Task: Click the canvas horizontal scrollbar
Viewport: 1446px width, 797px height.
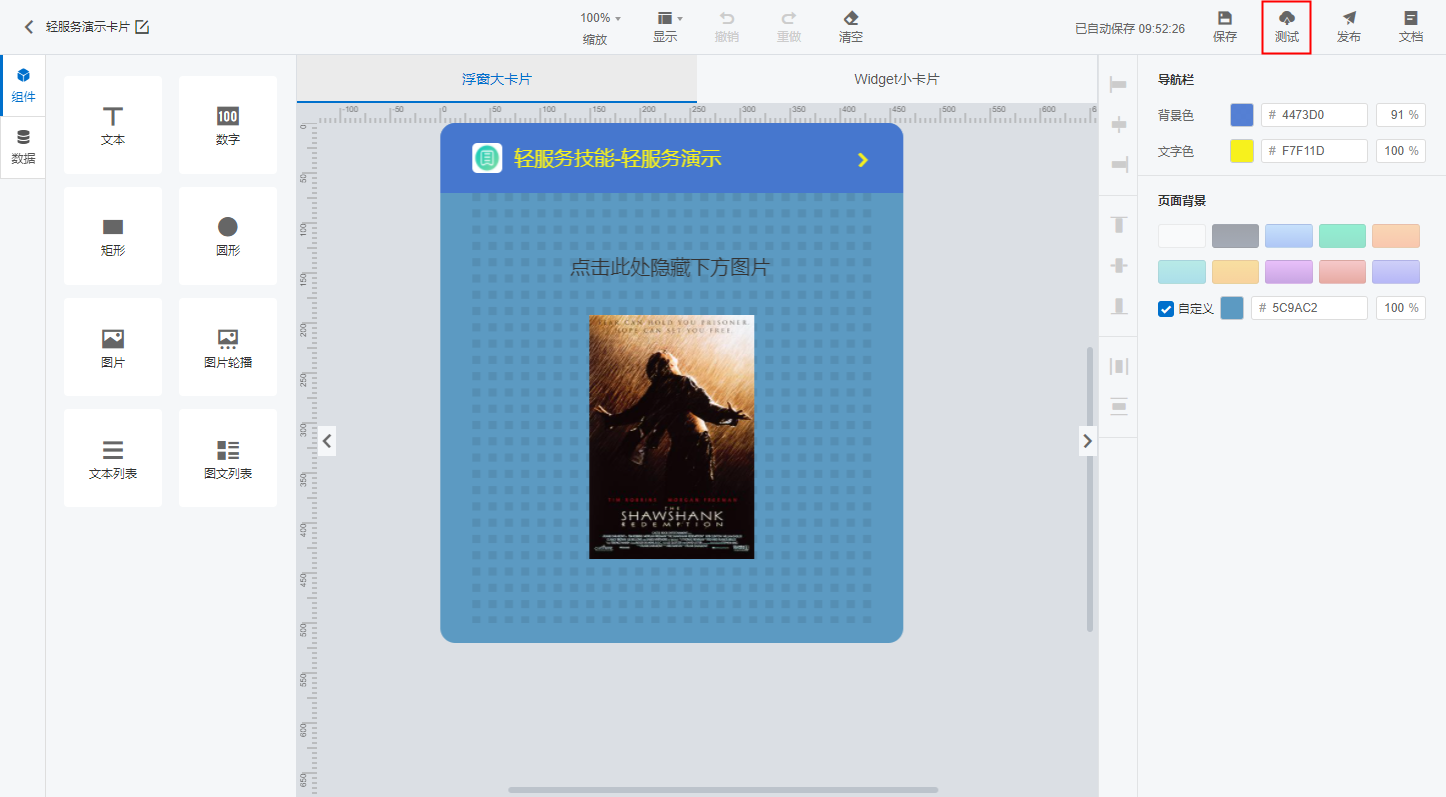Action: (723, 790)
